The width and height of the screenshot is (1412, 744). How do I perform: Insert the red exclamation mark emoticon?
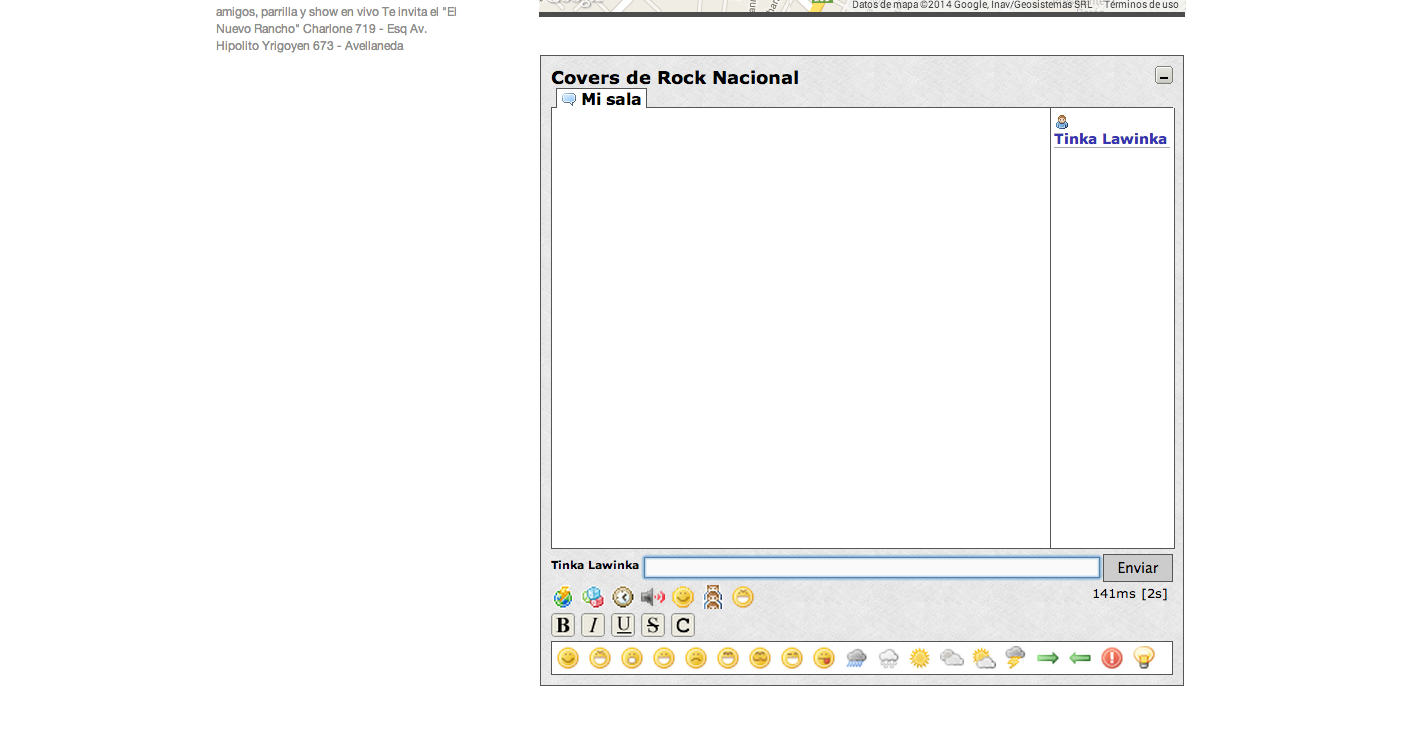pyautogui.click(x=1112, y=658)
